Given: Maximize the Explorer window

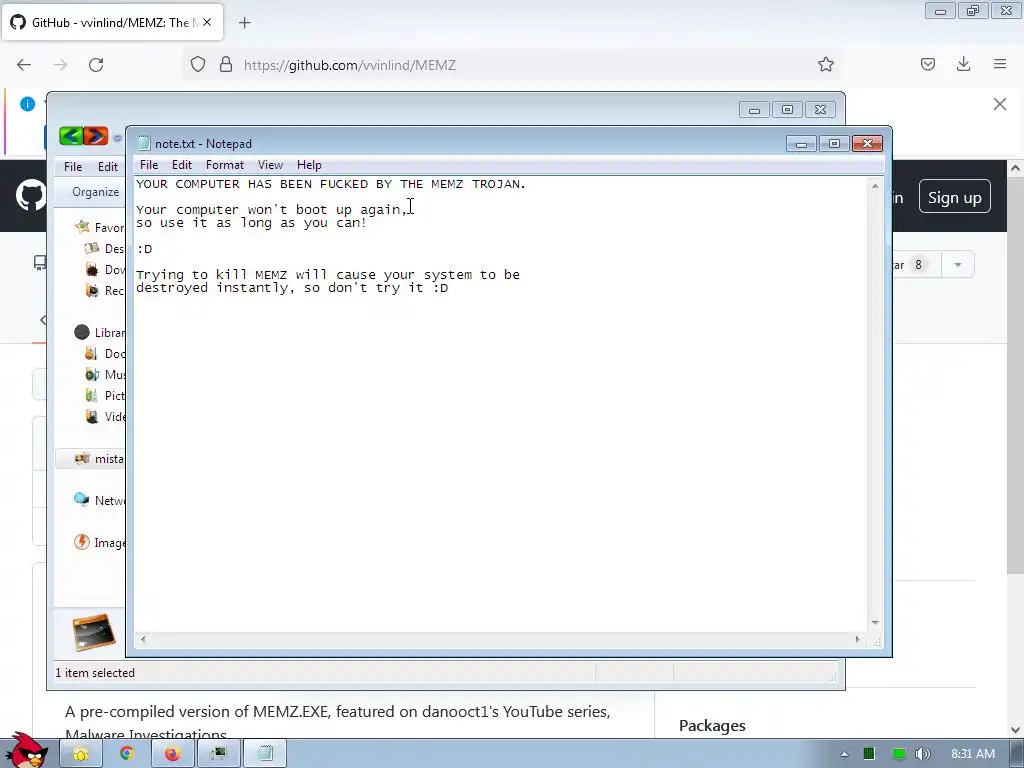Looking at the screenshot, I should pyautogui.click(x=788, y=110).
